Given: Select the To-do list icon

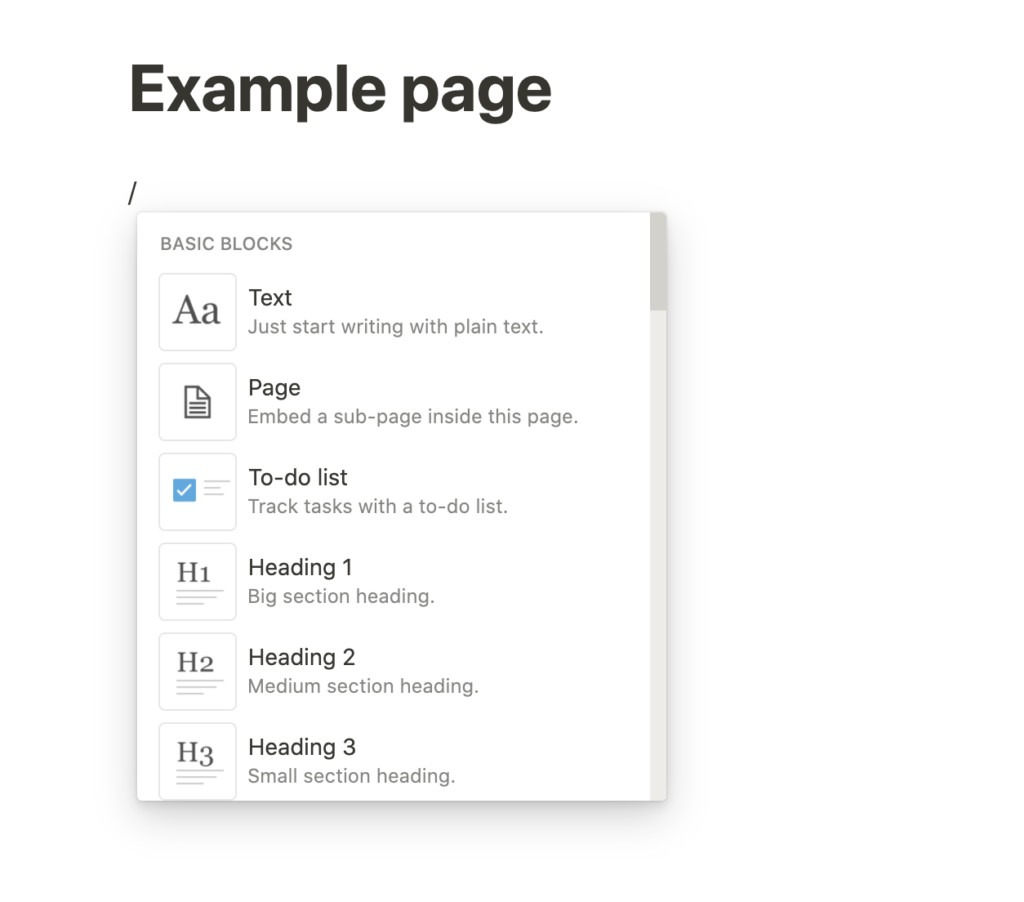Looking at the screenshot, I should coord(197,491).
